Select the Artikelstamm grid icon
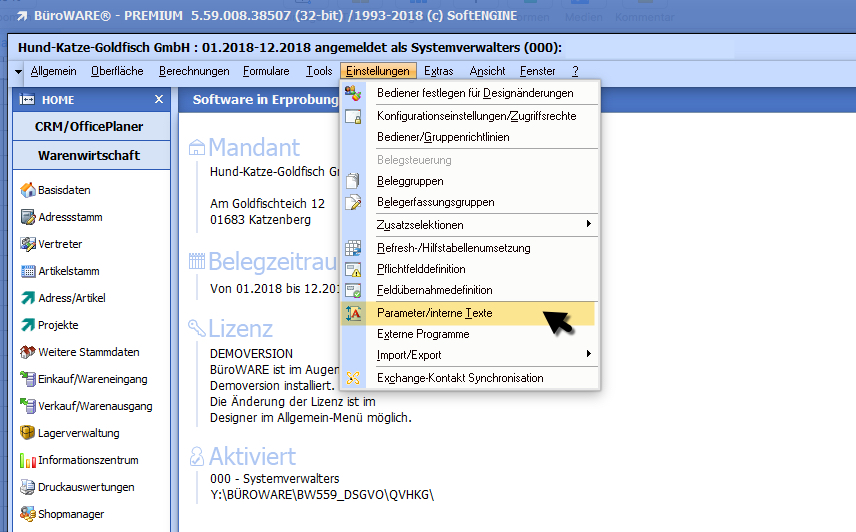 pos(27,271)
